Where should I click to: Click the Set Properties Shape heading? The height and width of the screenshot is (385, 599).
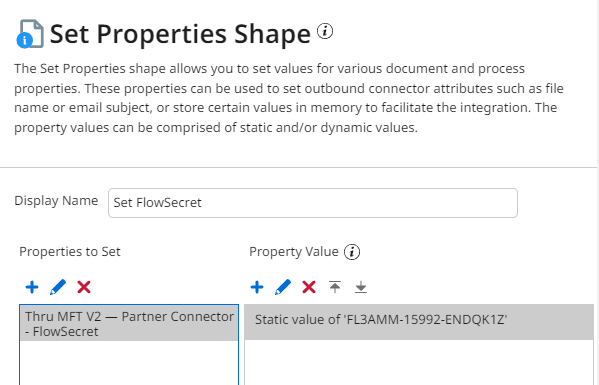[180, 34]
